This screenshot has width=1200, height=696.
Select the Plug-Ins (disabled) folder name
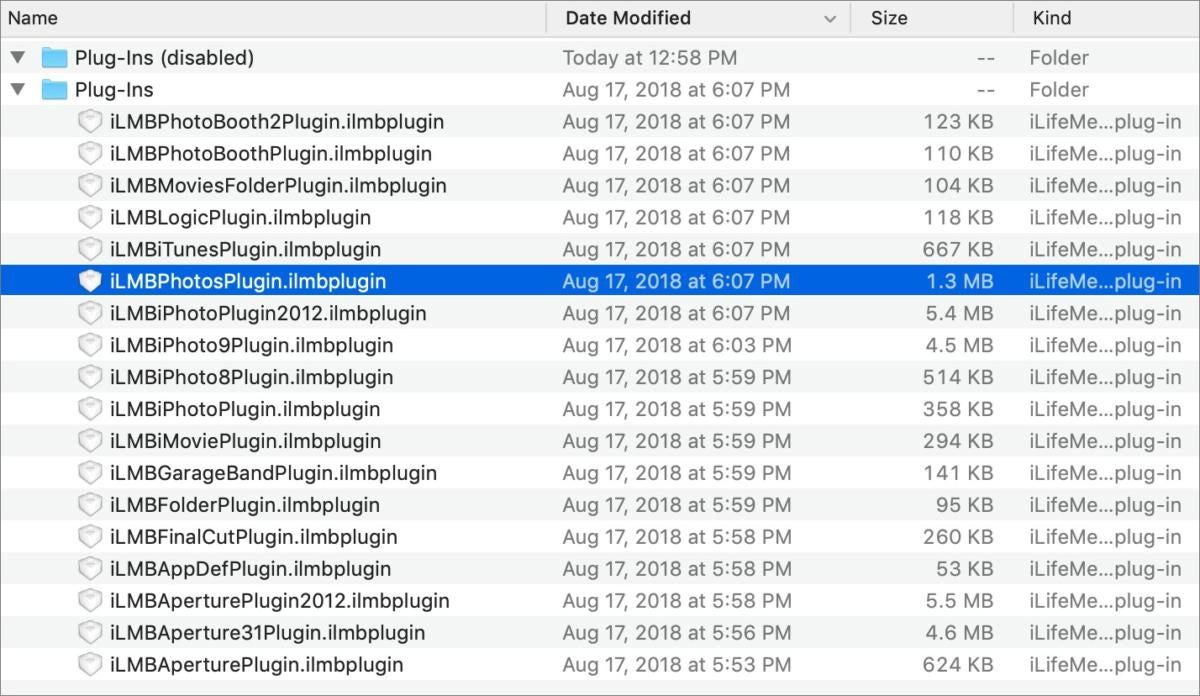point(164,58)
